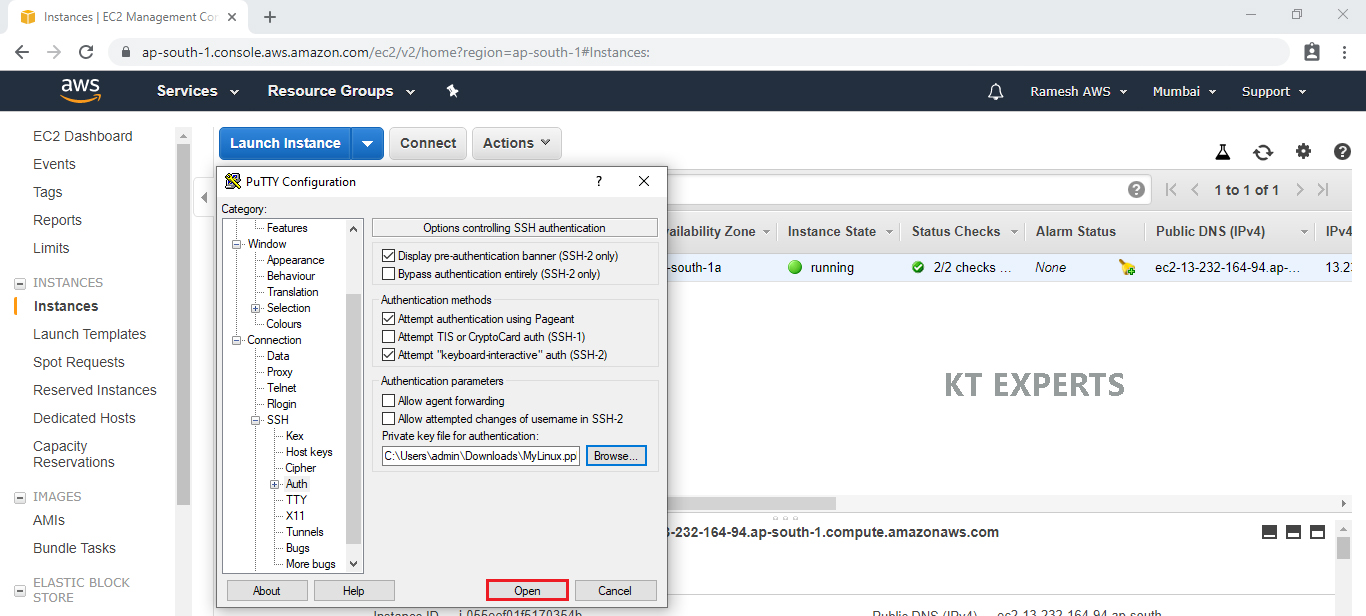Go to previous page of instances
Viewport: 1366px width, 616px height.
point(1195,189)
